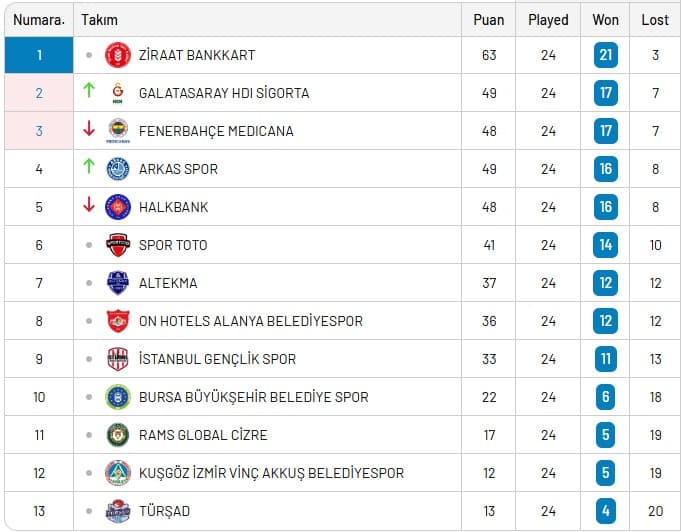Click the Ziraat Bankkart team logo
Image resolution: width=681 pixels, height=532 pixels.
pyautogui.click(x=118, y=55)
